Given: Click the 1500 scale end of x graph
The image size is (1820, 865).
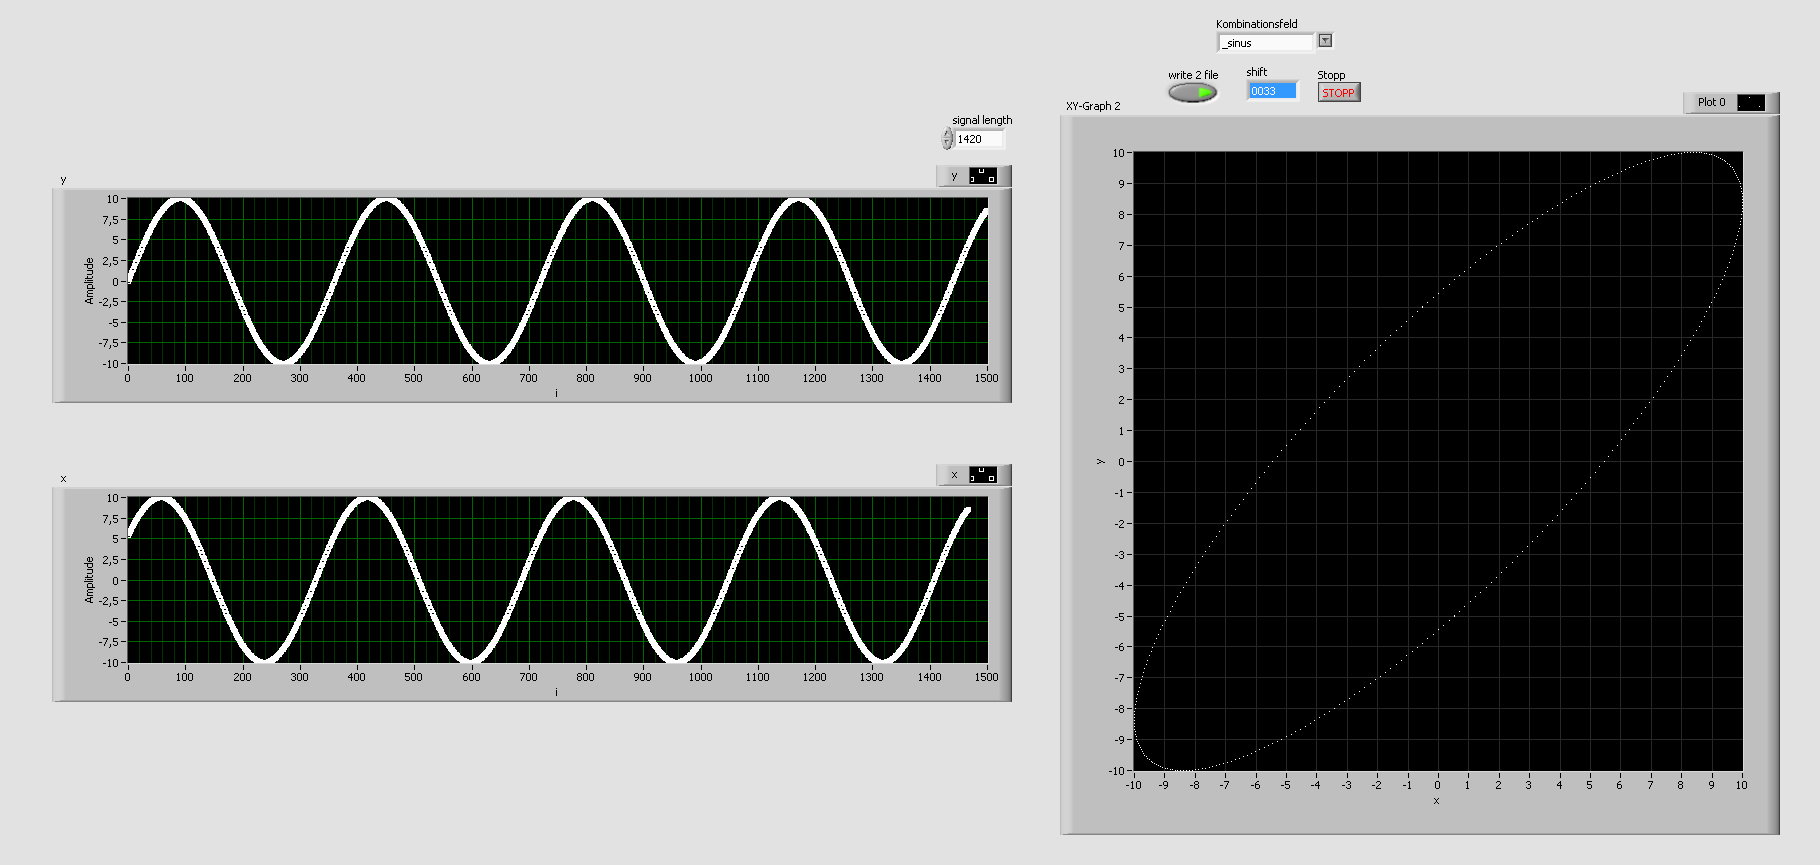Looking at the screenshot, I should [986, 677].
